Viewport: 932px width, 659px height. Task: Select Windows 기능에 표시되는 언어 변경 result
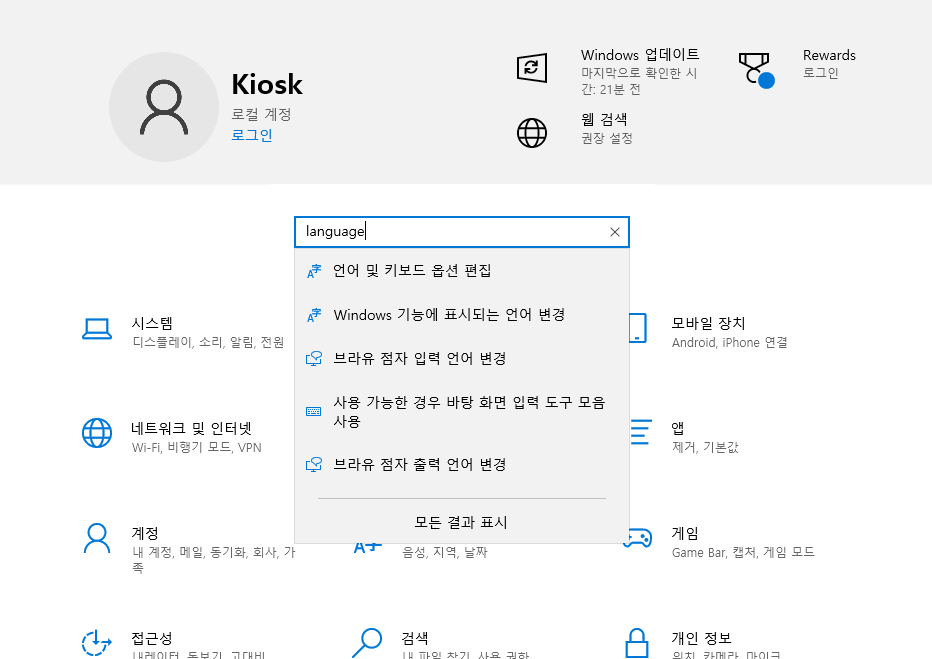tap(449, 315)
